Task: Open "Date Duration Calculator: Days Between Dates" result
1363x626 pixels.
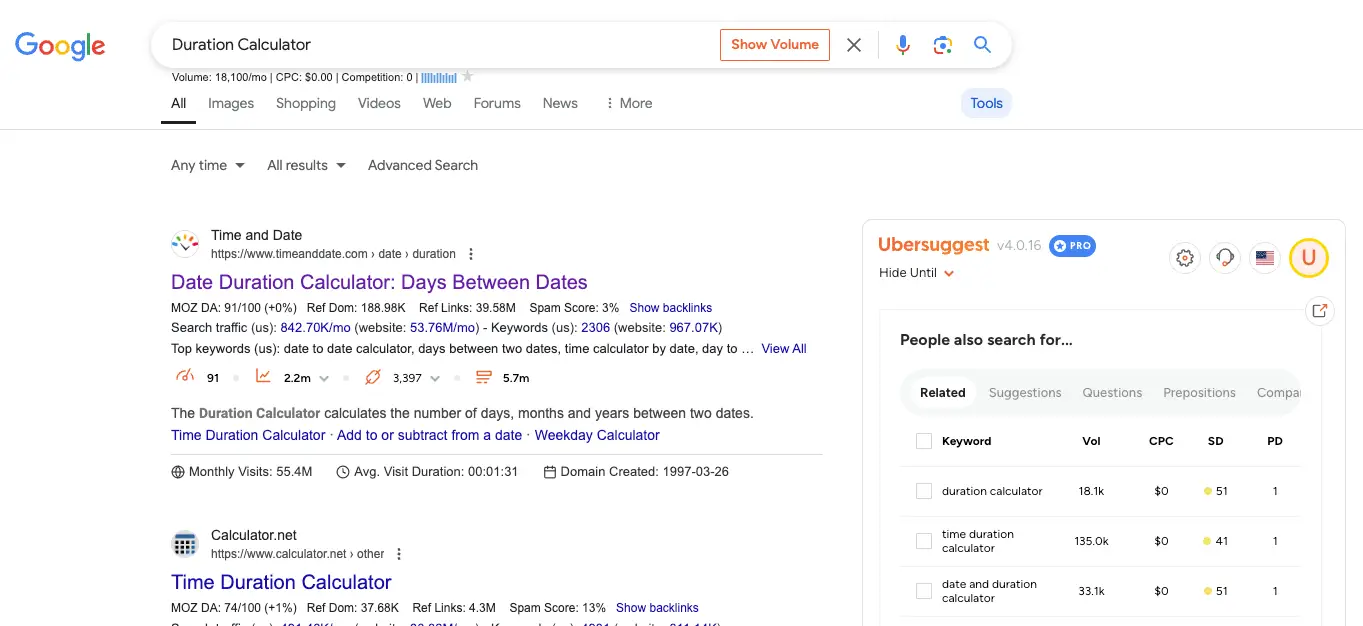Action: [x=379, y=282]
